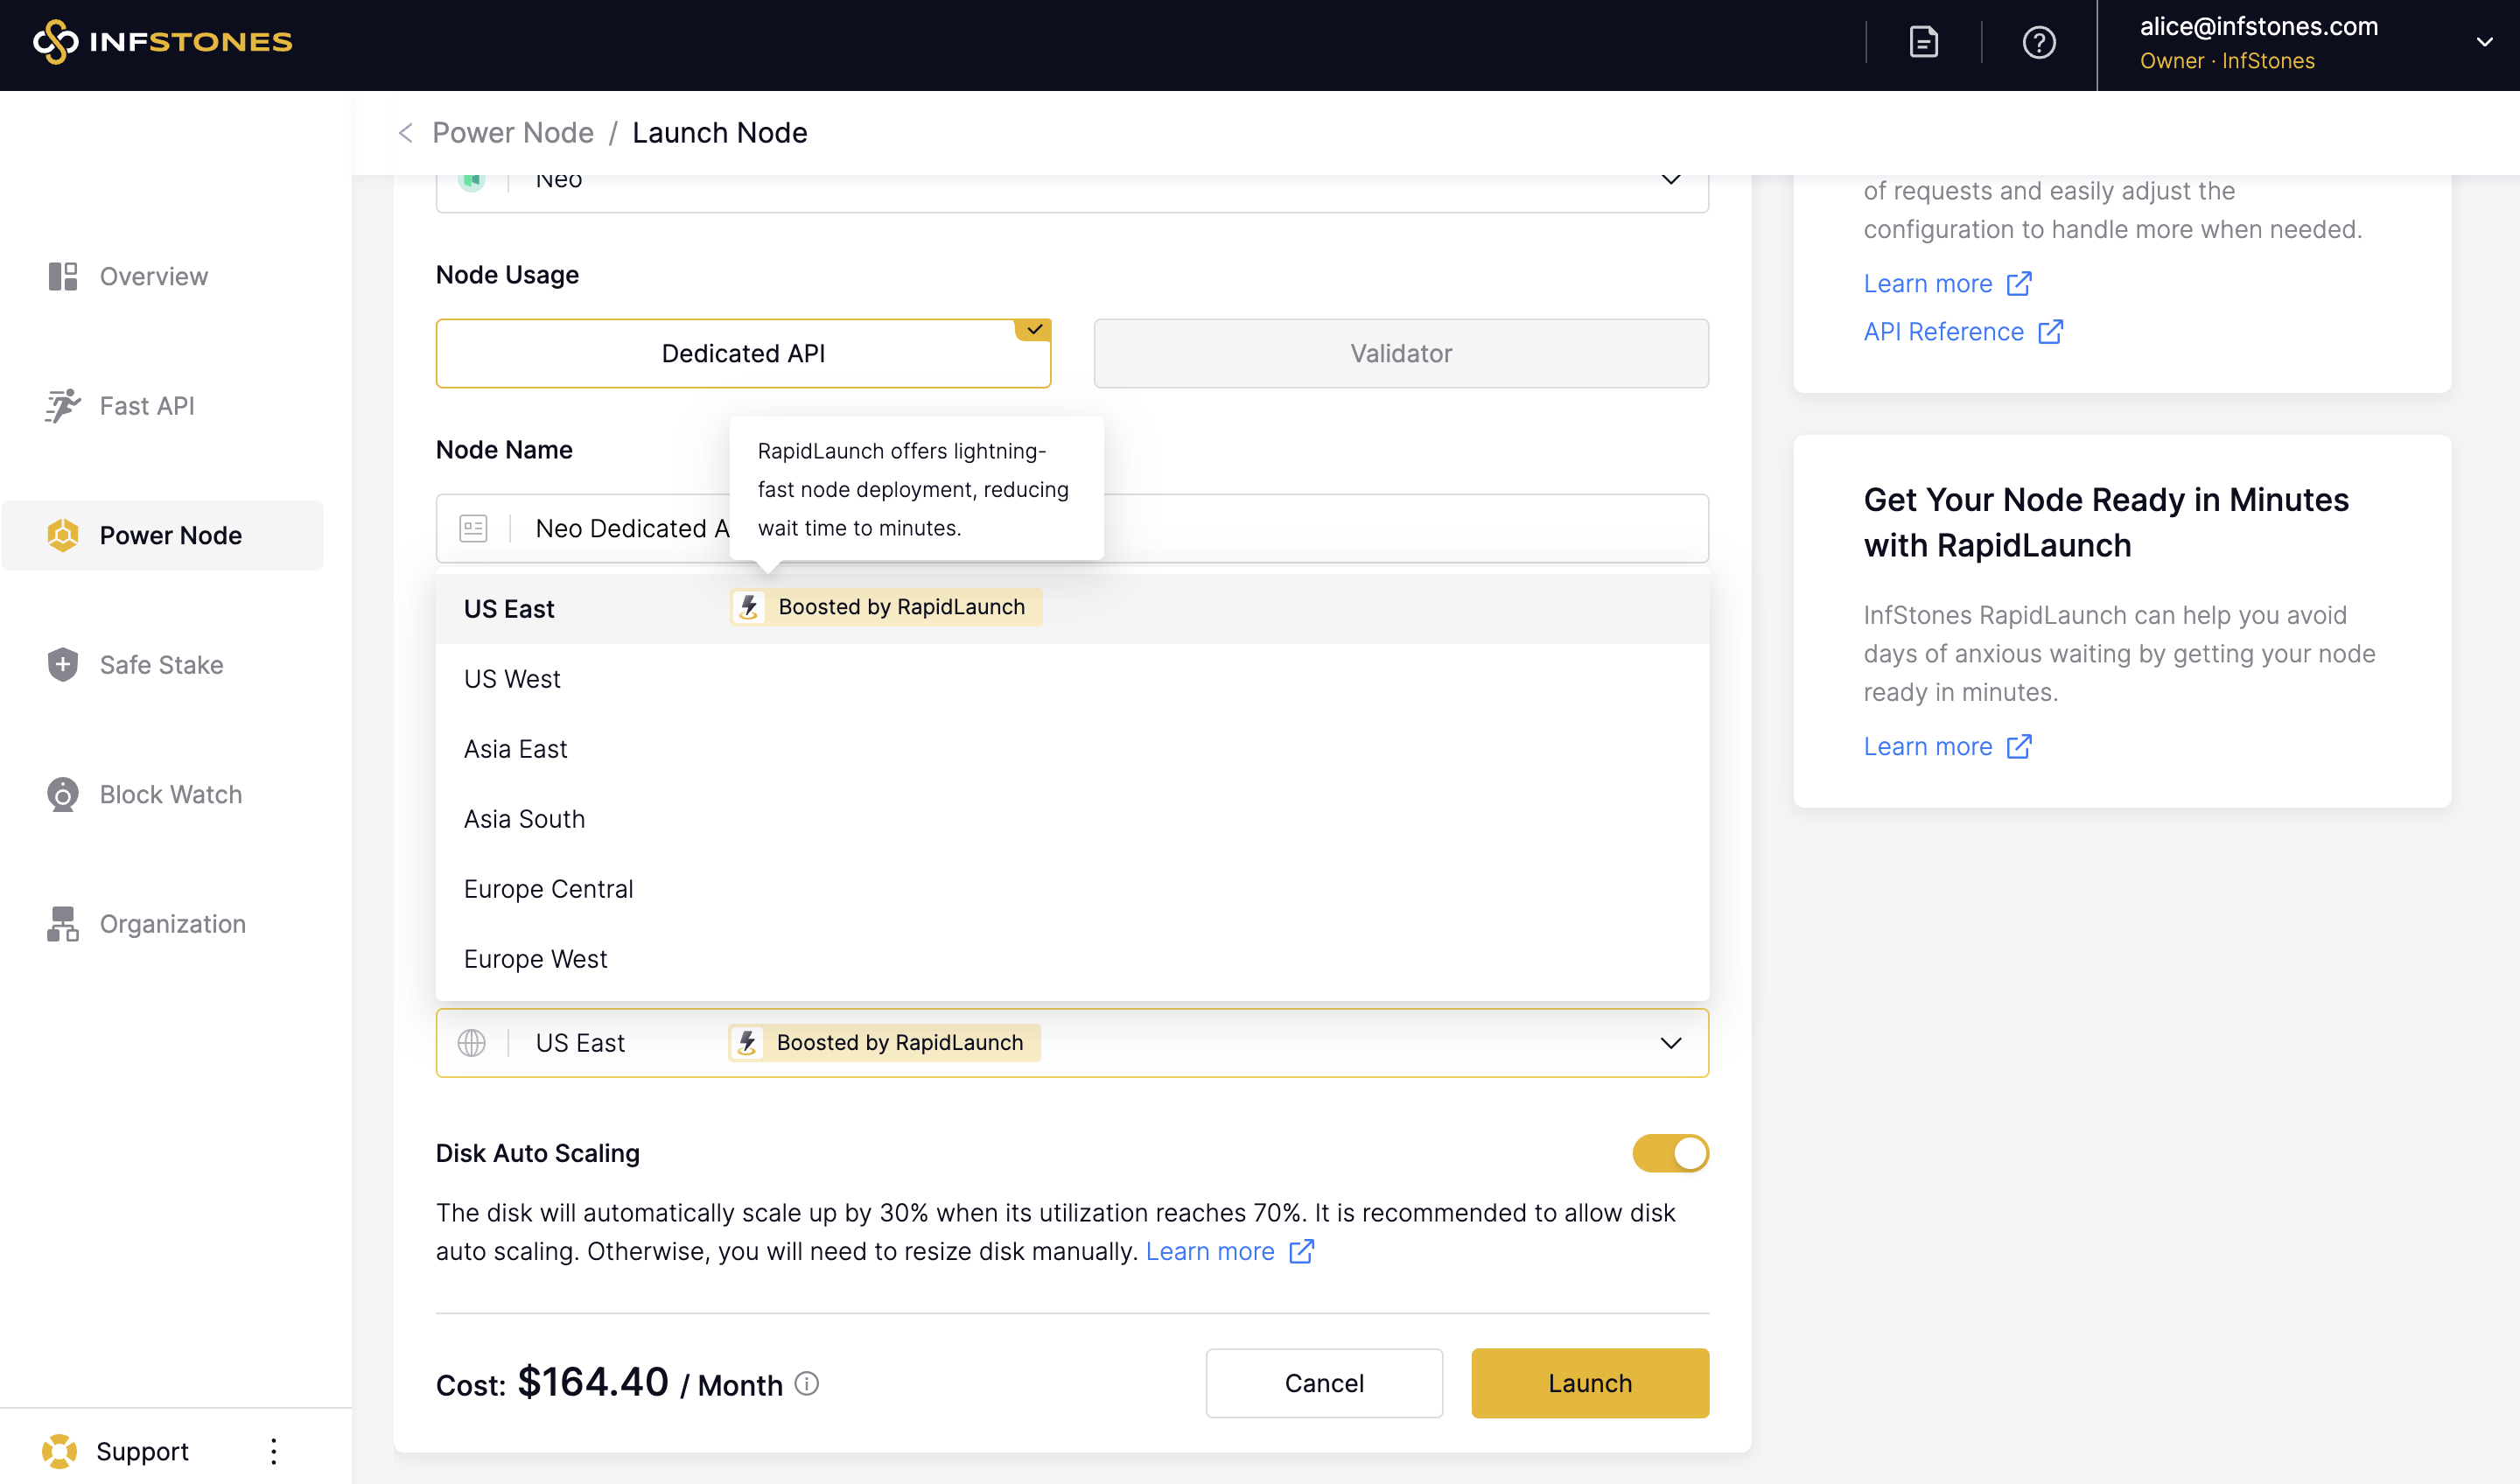Select Validator node usage
Screen dimensions: 2520x1484
tap(1400, 353)
